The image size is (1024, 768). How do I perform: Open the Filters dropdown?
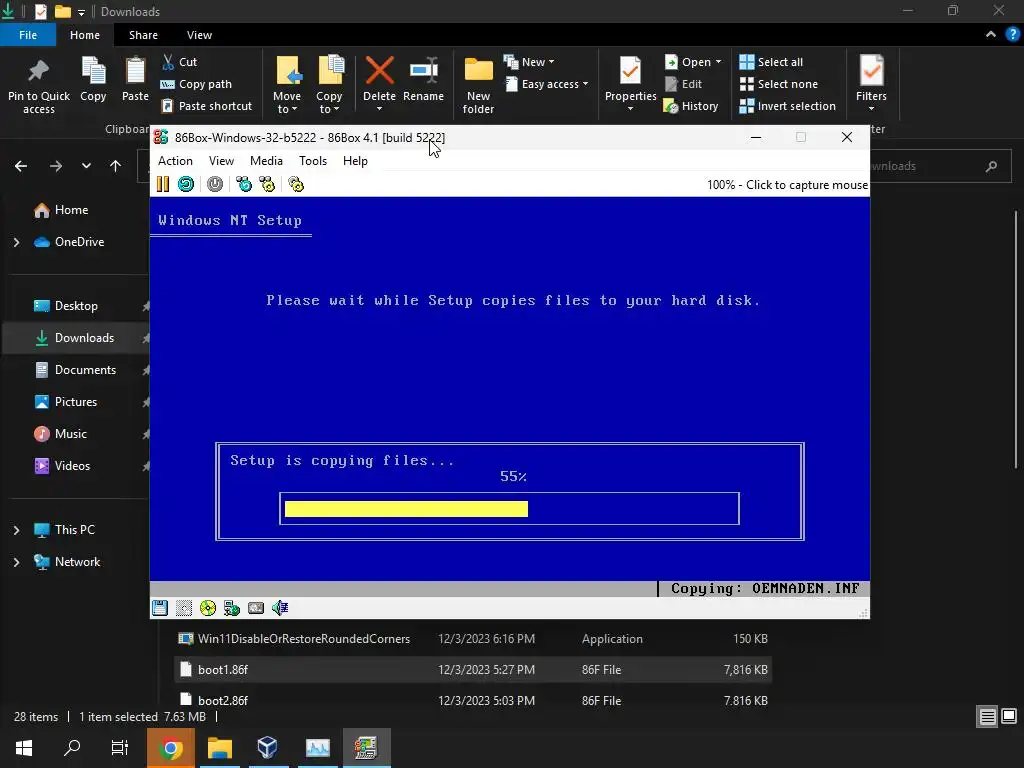pos(872,84)
